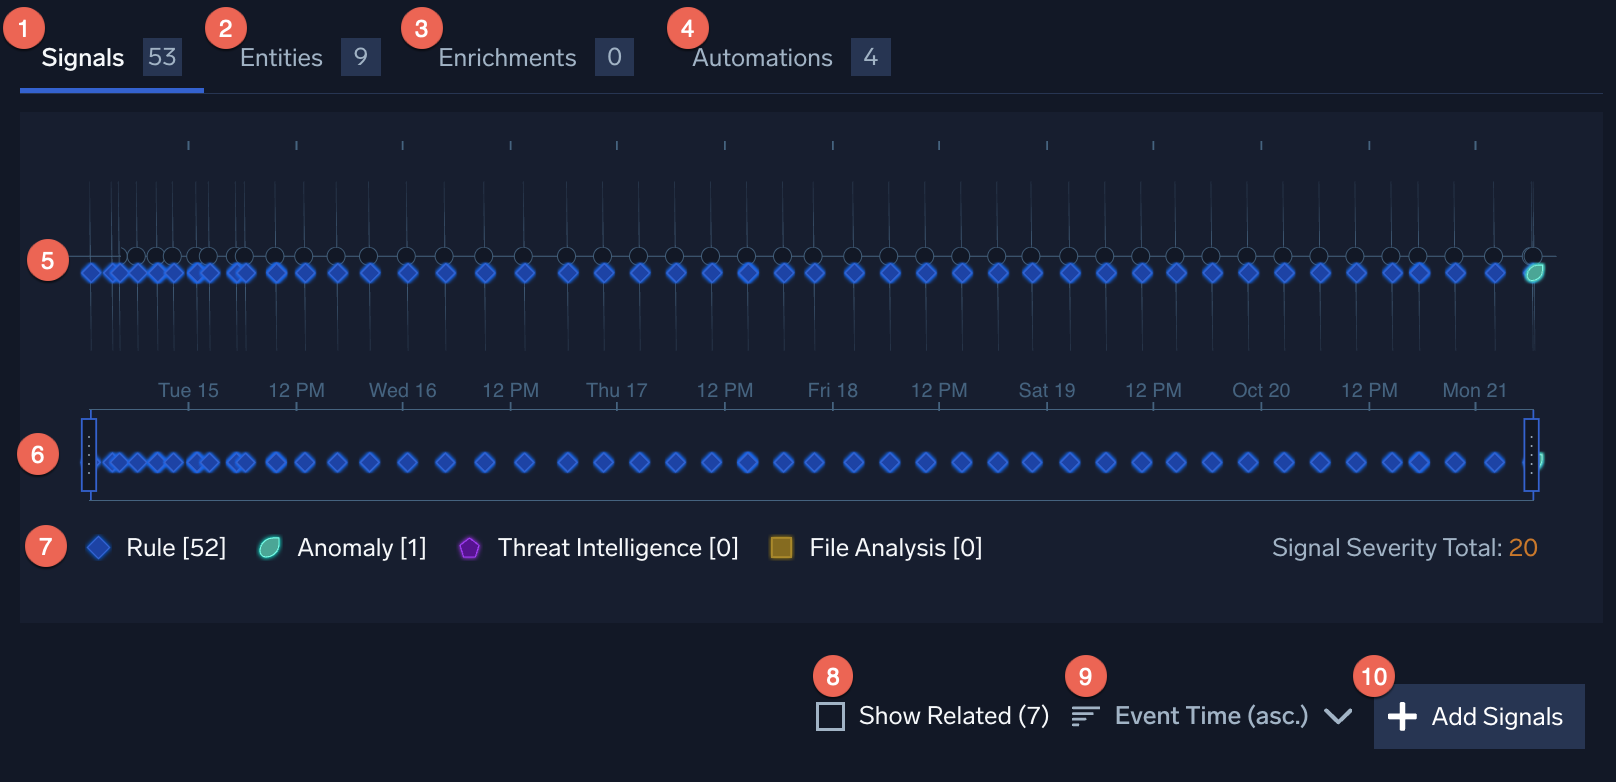
Task: Click the right handle of the range selector
Action: click(x=1531, y=455)
